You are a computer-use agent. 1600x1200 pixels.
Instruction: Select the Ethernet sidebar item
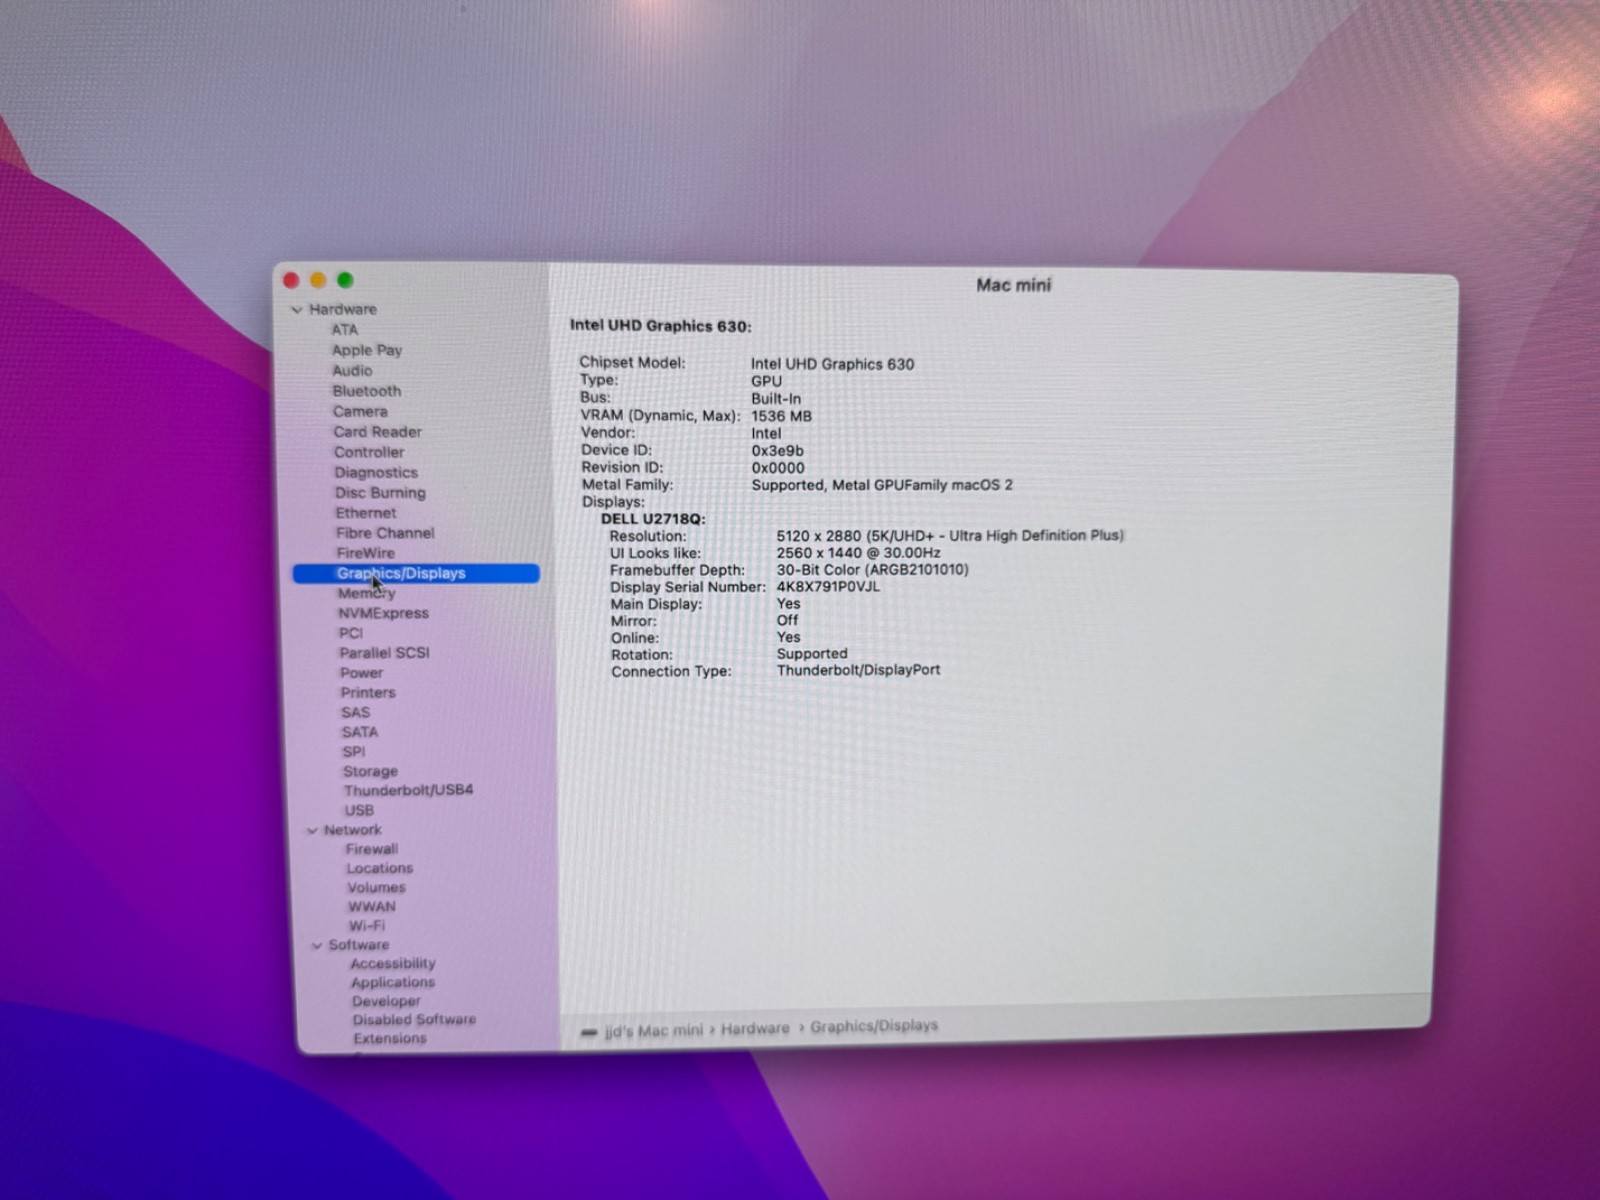pyautogui.click(x=365, y=512)
